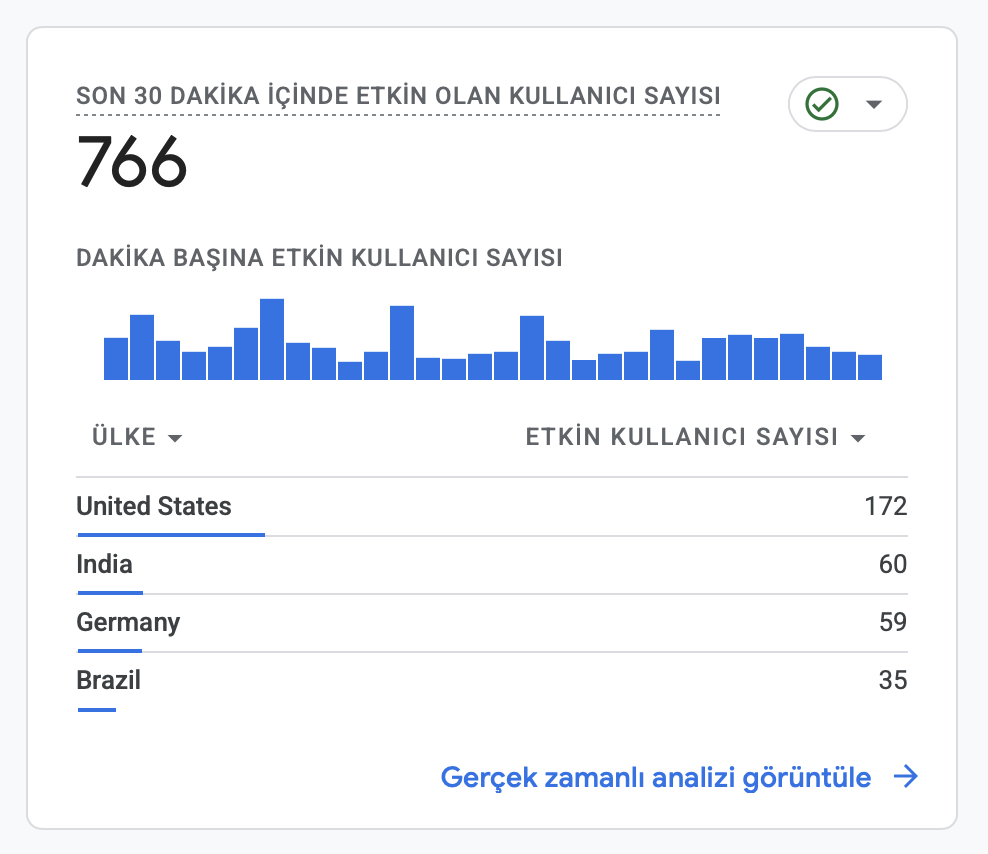The width and height of the screenshot is (988, 854).
Task: Click the tallest bar in the chart
Action: 272,339
